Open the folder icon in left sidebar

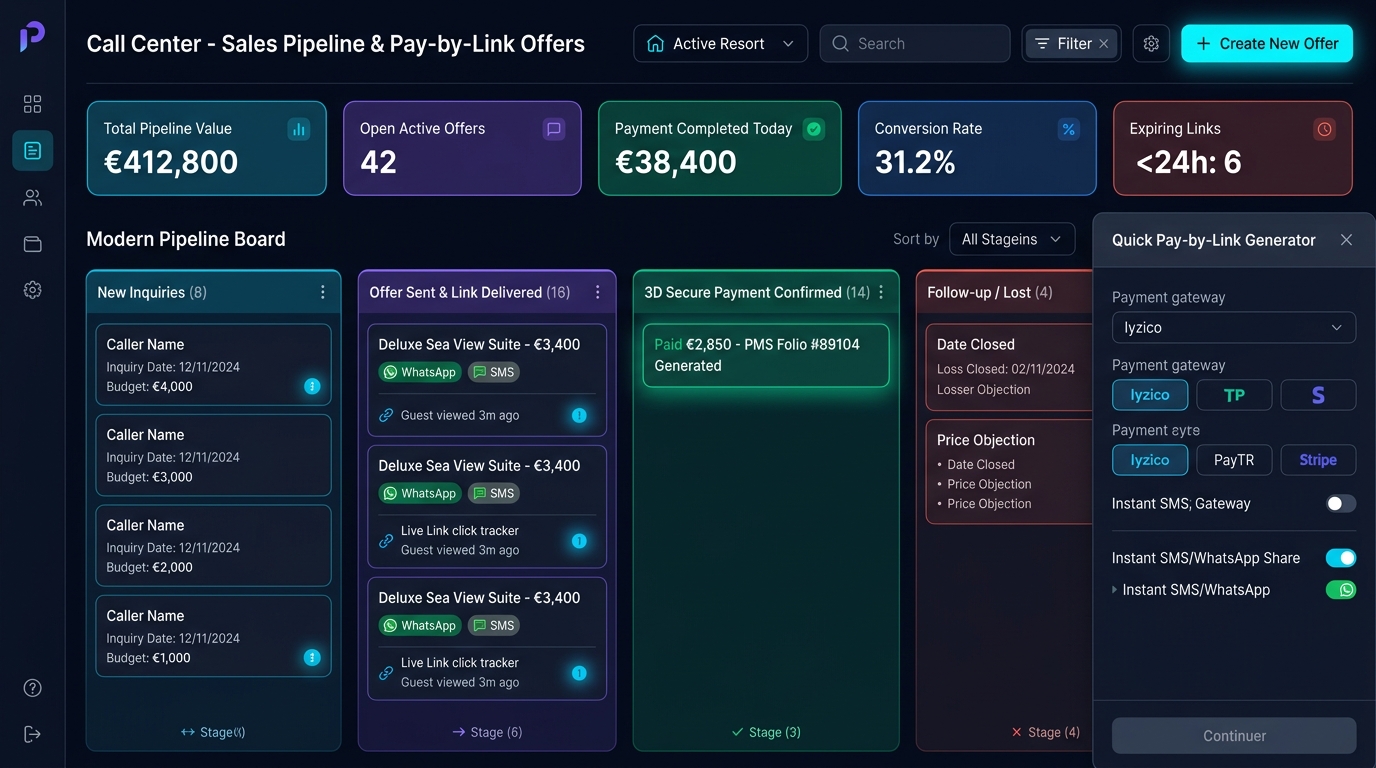[x=32, y=244]
